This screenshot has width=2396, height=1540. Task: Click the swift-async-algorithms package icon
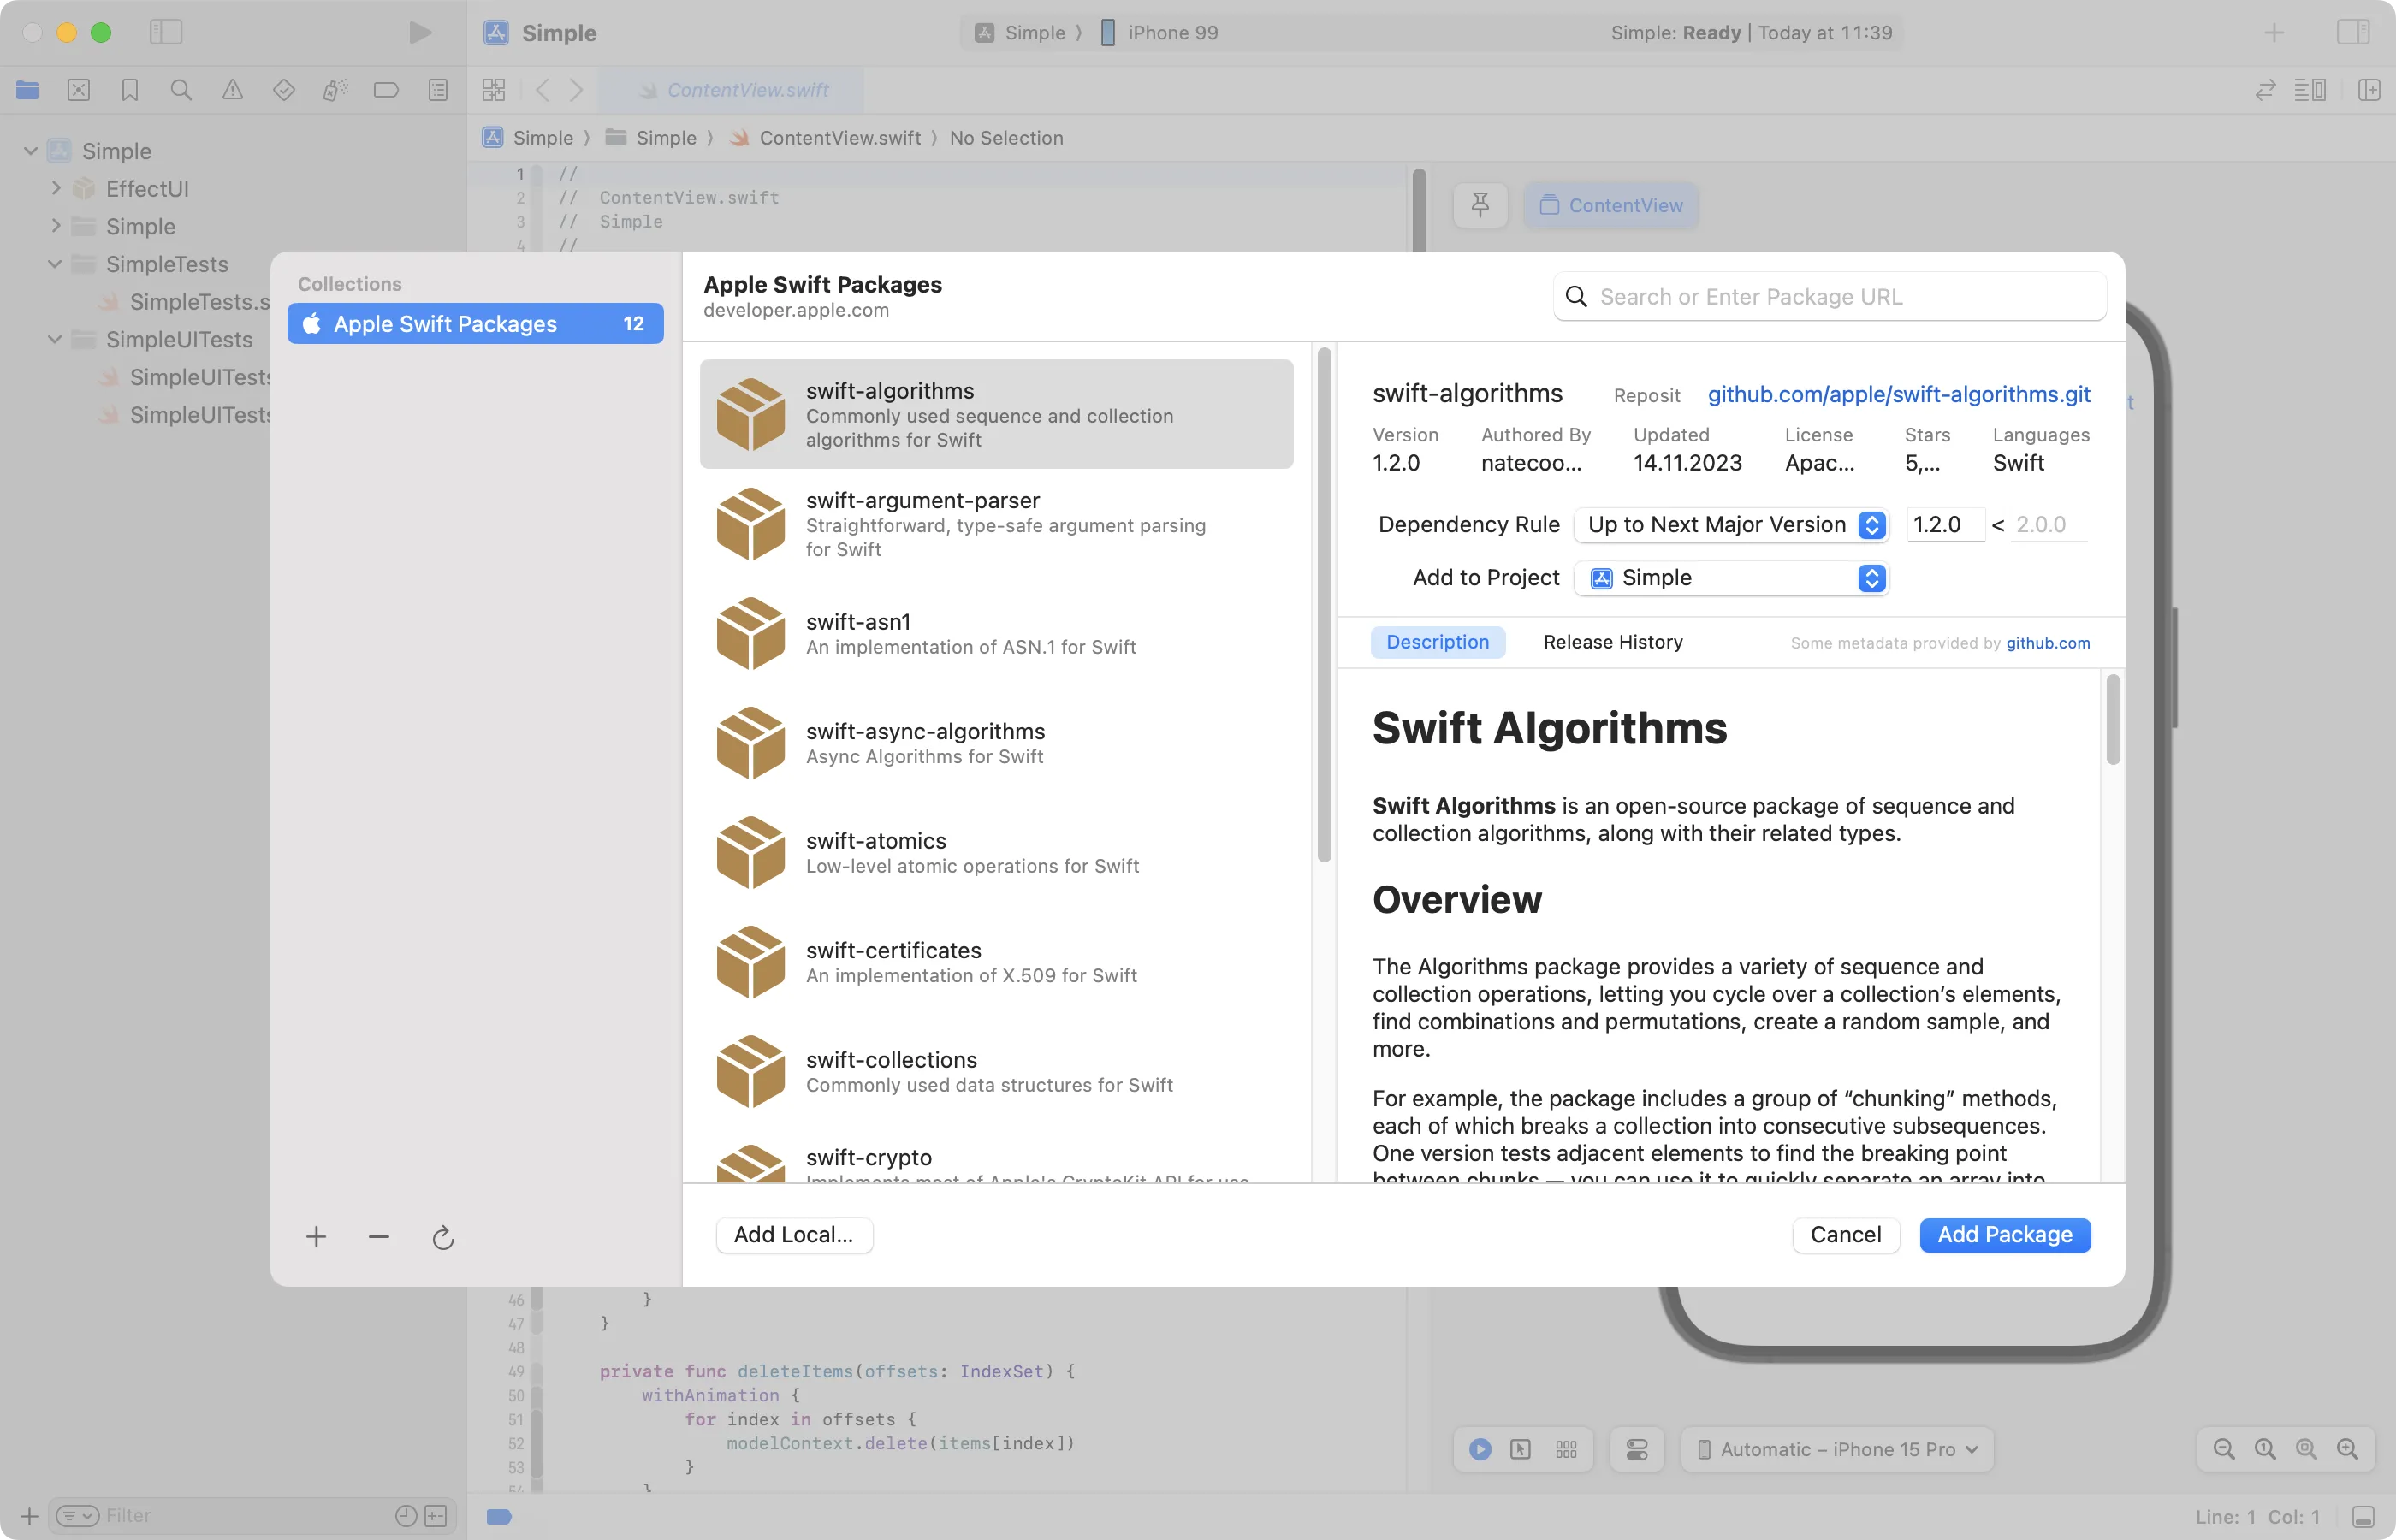tap(750, 743)
